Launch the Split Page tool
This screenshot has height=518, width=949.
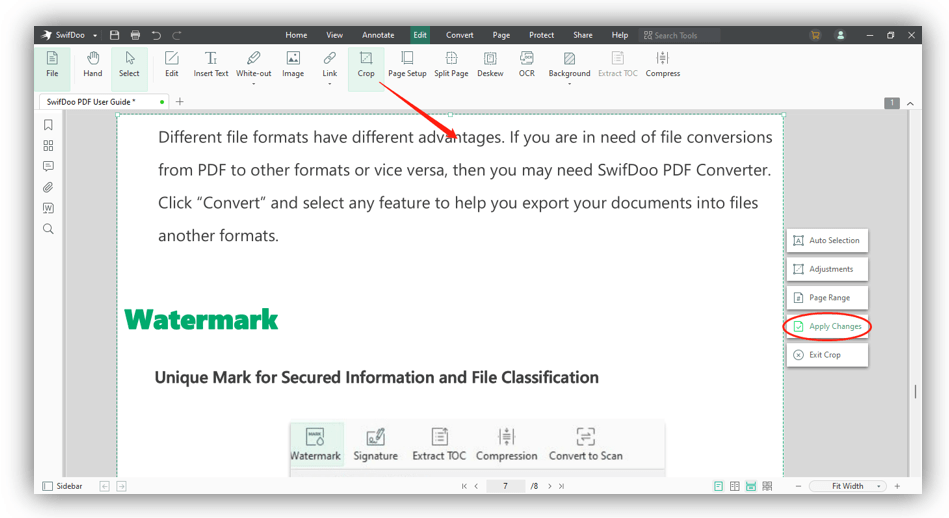[x=451, y=65]
